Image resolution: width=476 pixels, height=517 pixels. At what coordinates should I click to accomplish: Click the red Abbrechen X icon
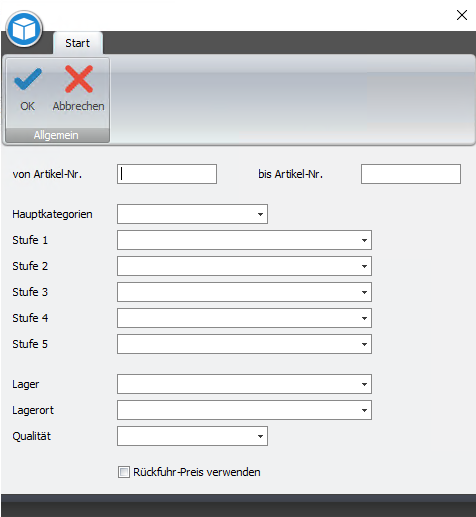pyautogui.click(x=79, y=79)
